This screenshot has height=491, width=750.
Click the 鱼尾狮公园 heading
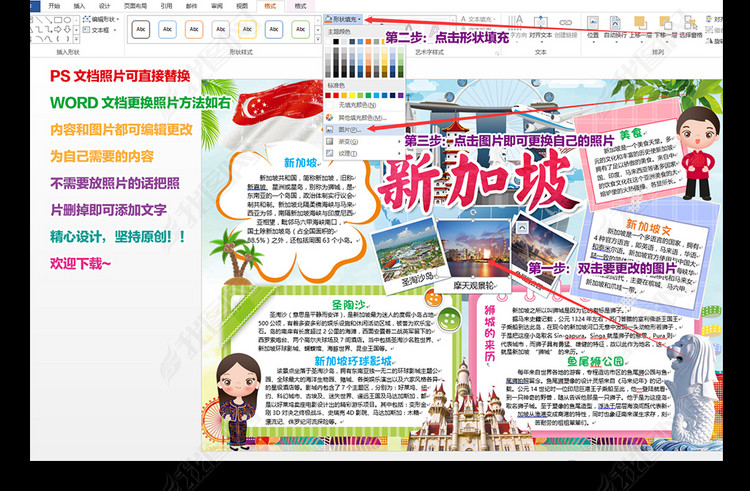coord(596,361)
